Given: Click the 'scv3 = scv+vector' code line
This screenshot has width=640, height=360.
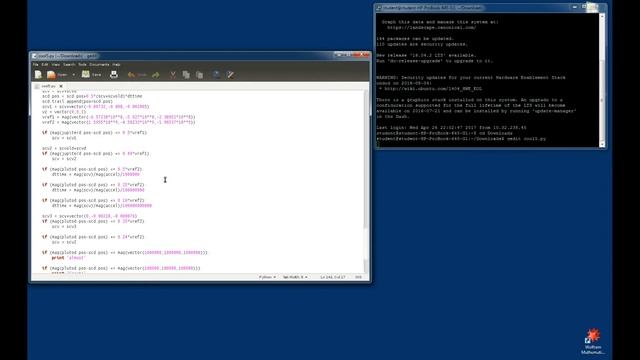Looking at the screenshot, I should tap(89, 216).
